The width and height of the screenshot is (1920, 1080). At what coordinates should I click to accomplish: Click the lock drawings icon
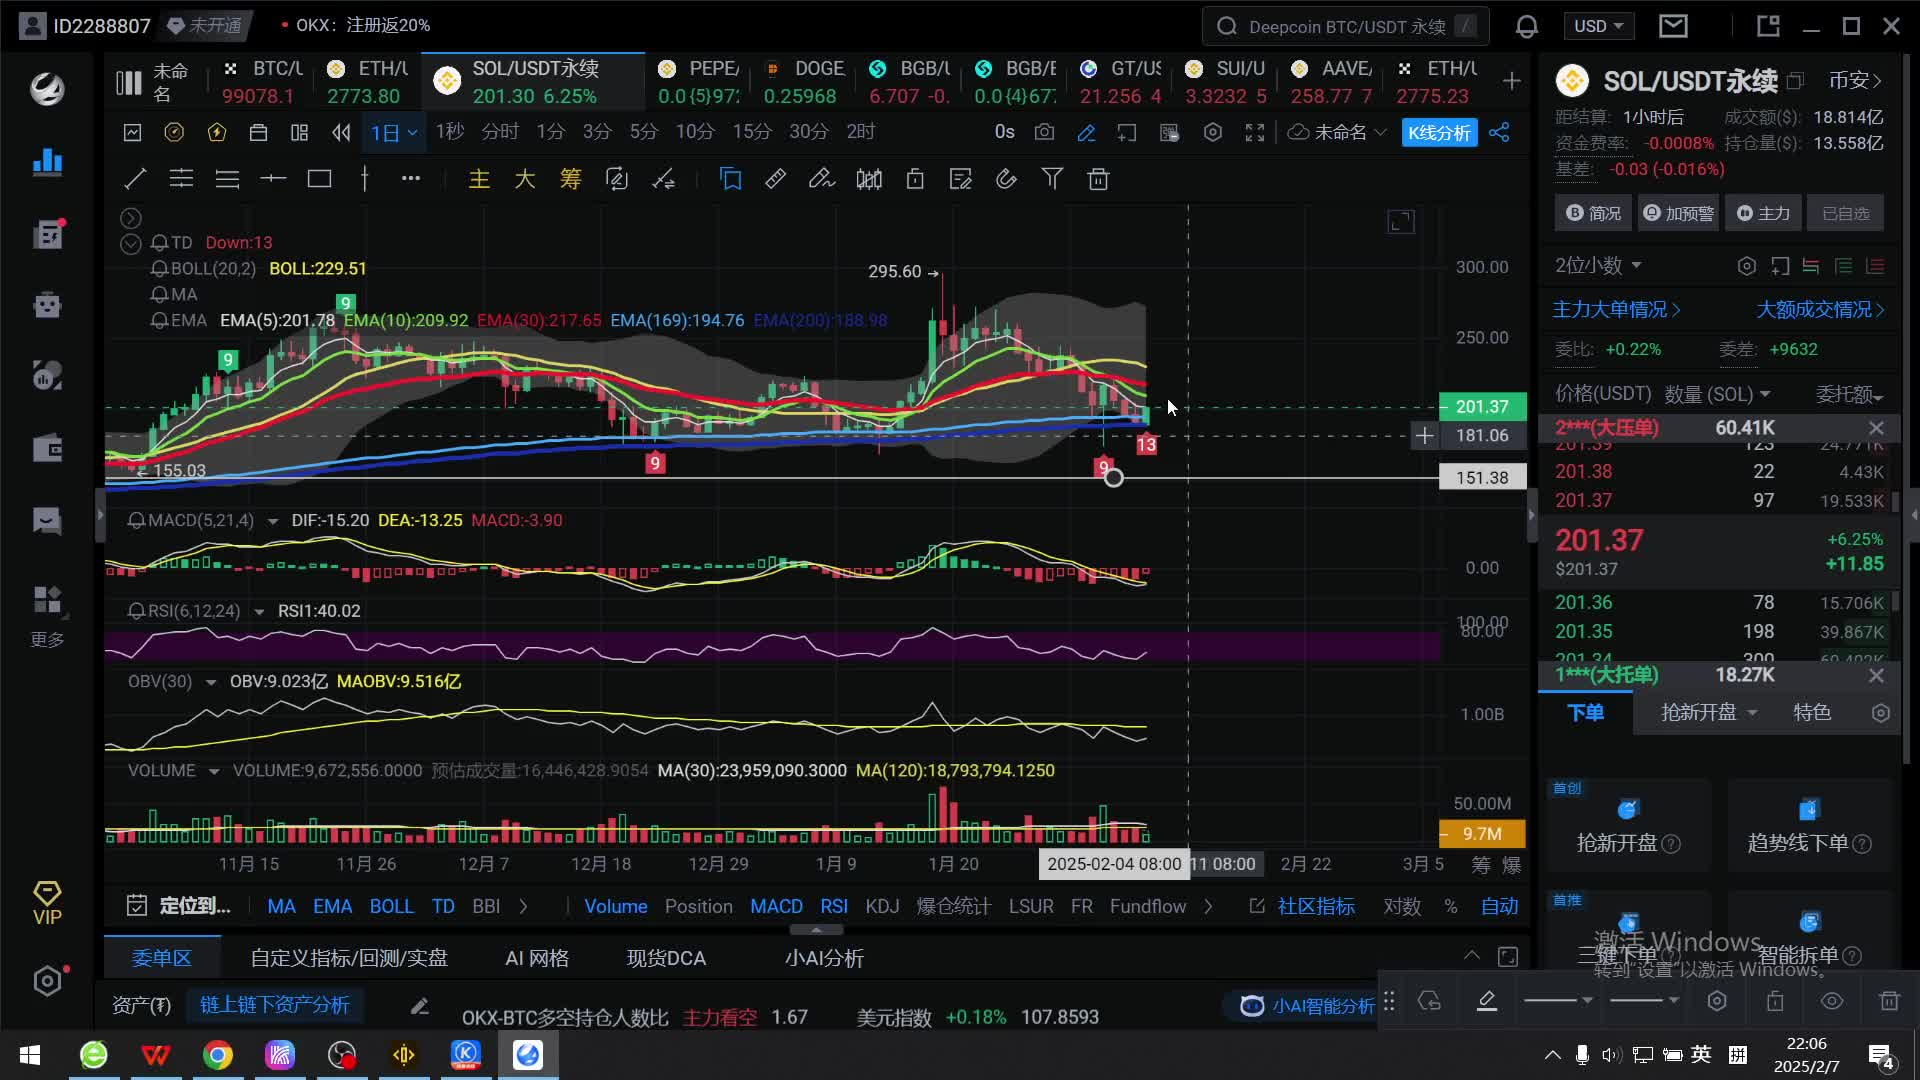(914, 179)
